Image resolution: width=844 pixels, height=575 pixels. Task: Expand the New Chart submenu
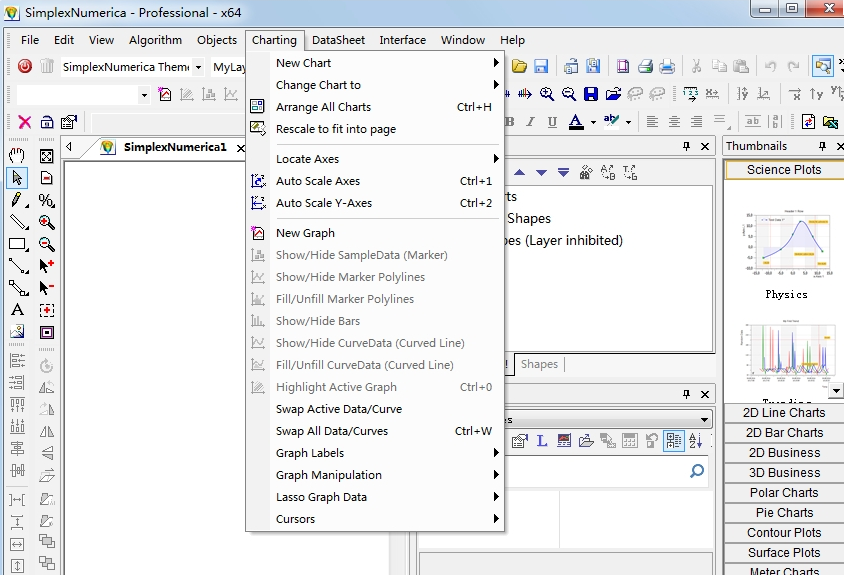click(x=375, y=63)
